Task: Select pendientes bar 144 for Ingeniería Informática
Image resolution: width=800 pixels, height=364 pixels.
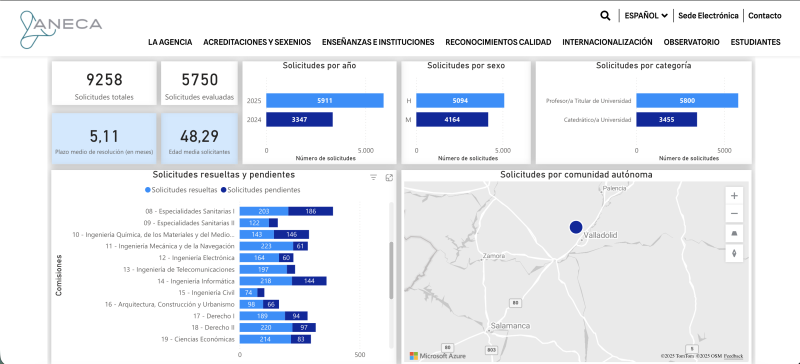Action: tap(309, 281)
